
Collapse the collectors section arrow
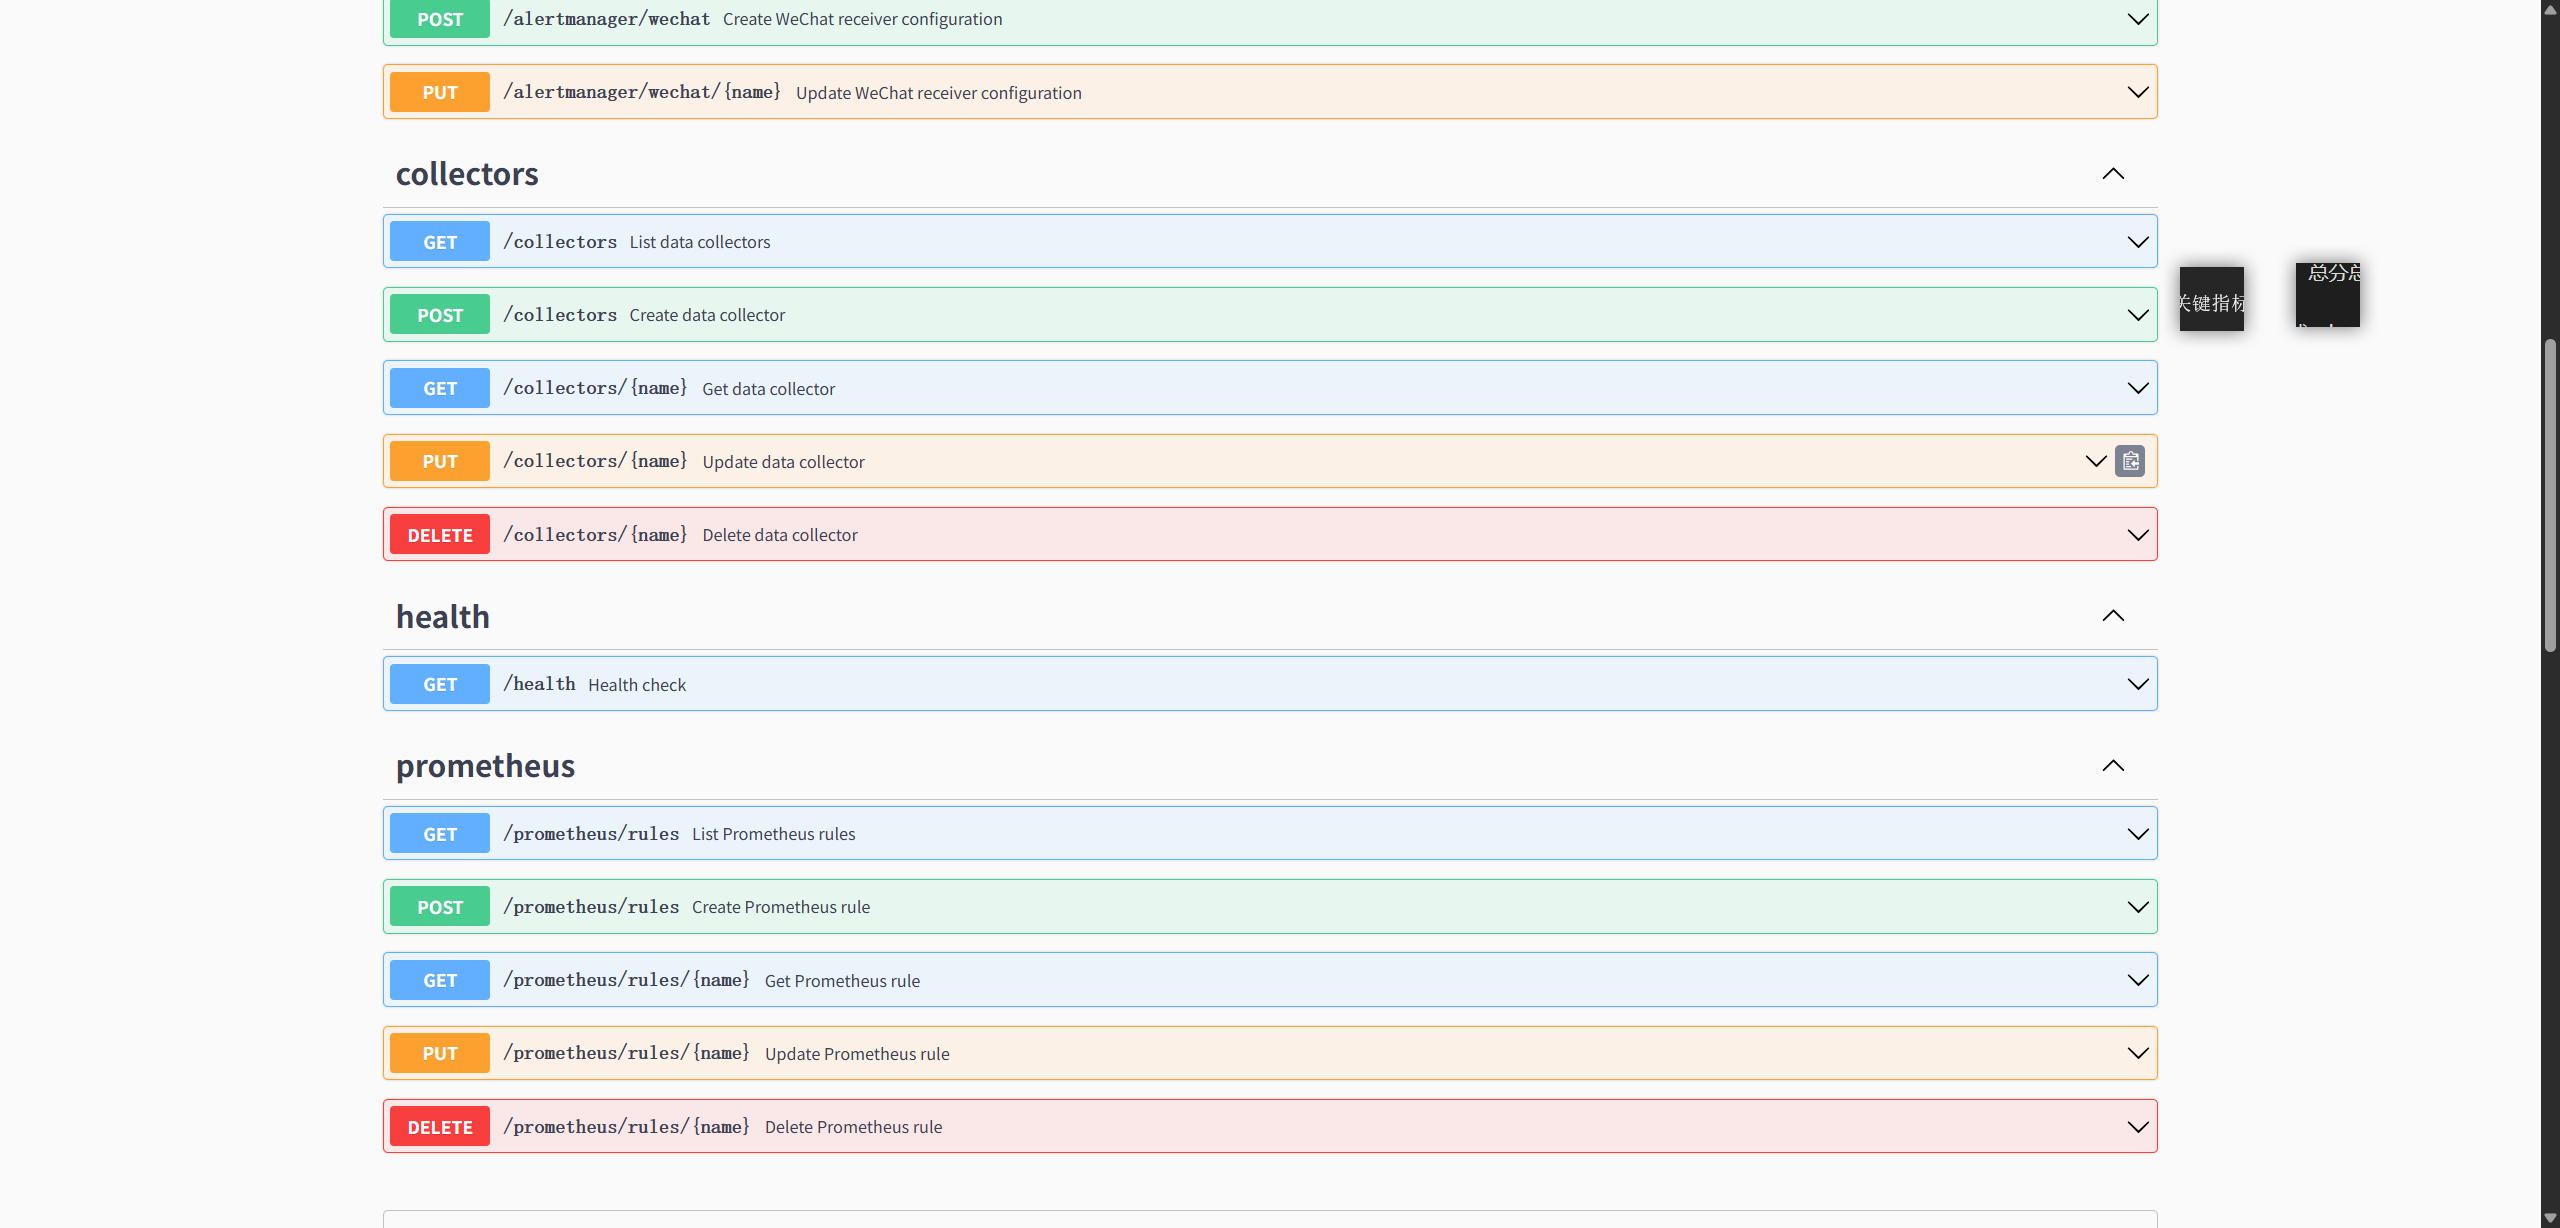coord(2113,174)
